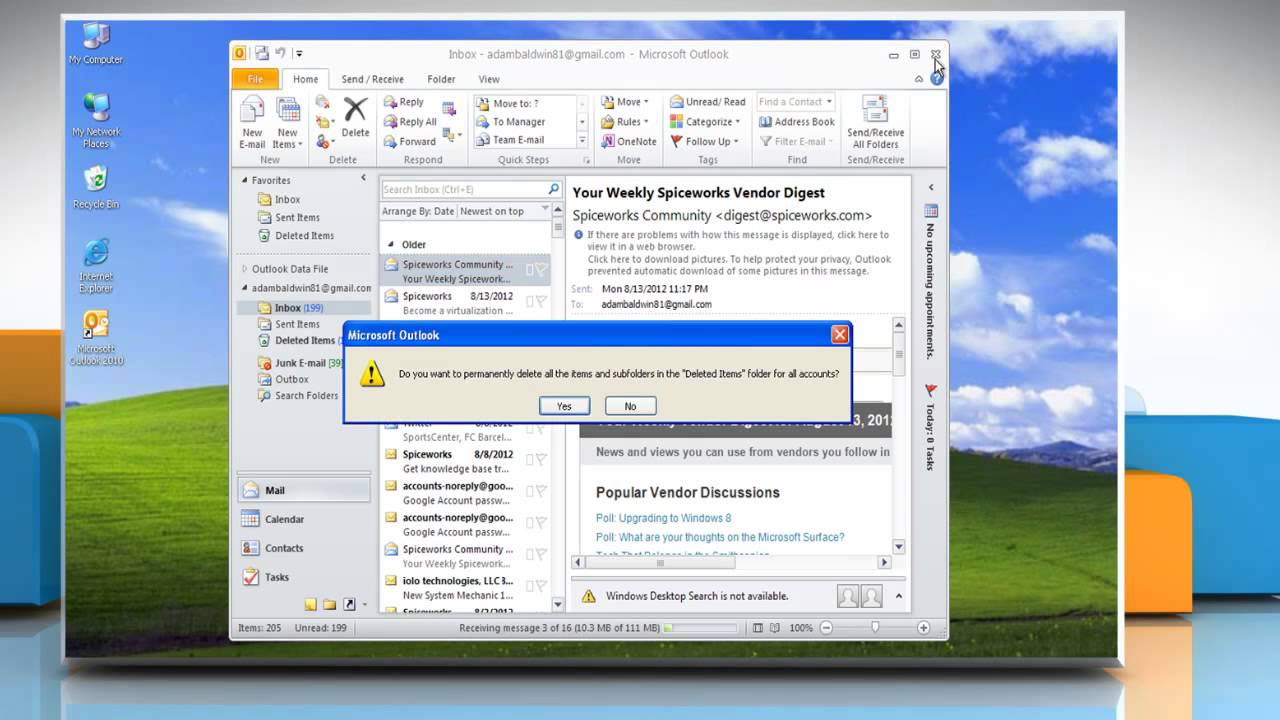This screenshot has width=1280, height=720.
Task: Expand the To-Do Bar with the arrow
Action: [931, 187]
